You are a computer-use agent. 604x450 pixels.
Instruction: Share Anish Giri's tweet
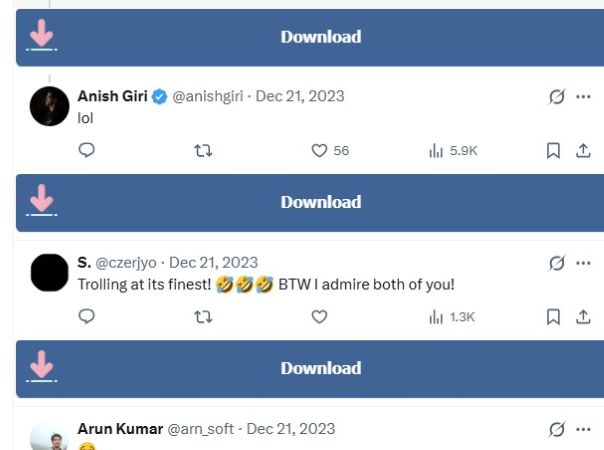[583, 150]
